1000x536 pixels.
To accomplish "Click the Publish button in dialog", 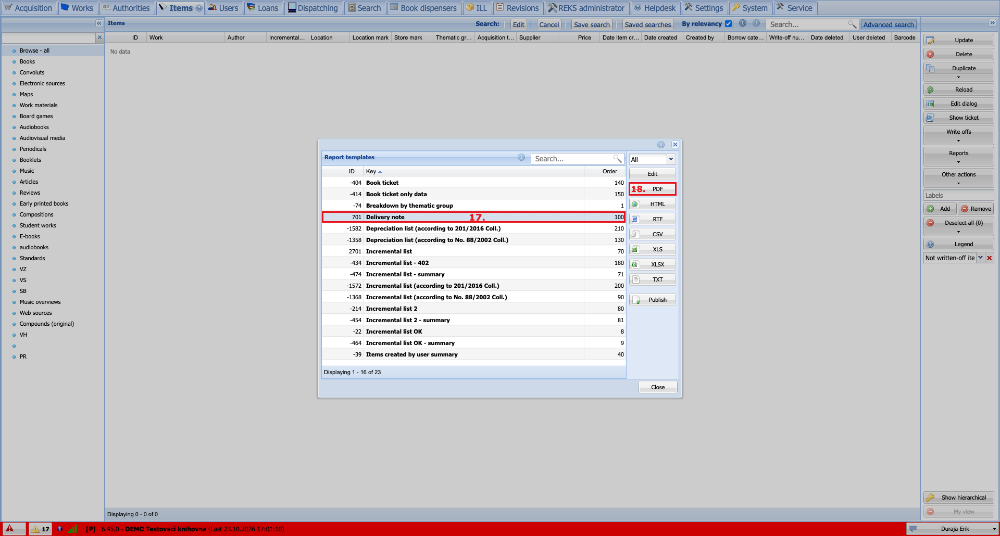I will tap(652, 300).
